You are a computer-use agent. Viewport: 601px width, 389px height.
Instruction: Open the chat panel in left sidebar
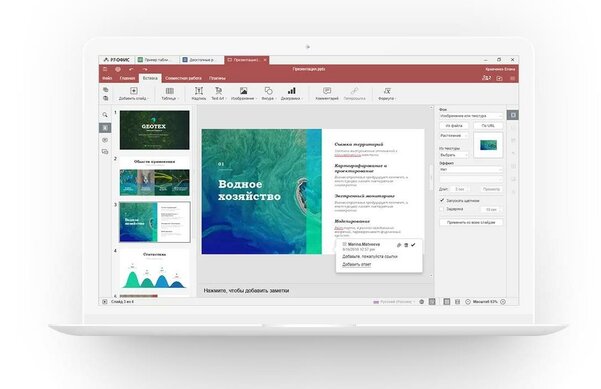tap(105, 152)
